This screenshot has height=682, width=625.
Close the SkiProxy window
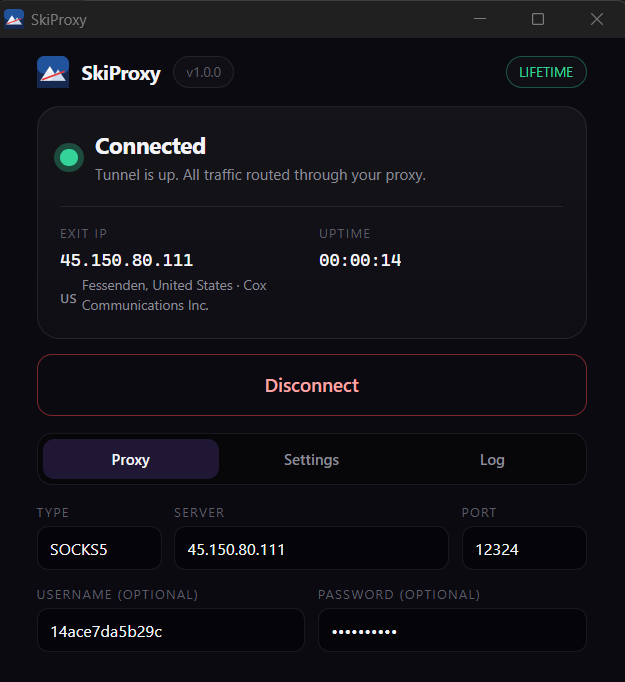(x=597, y=19)
